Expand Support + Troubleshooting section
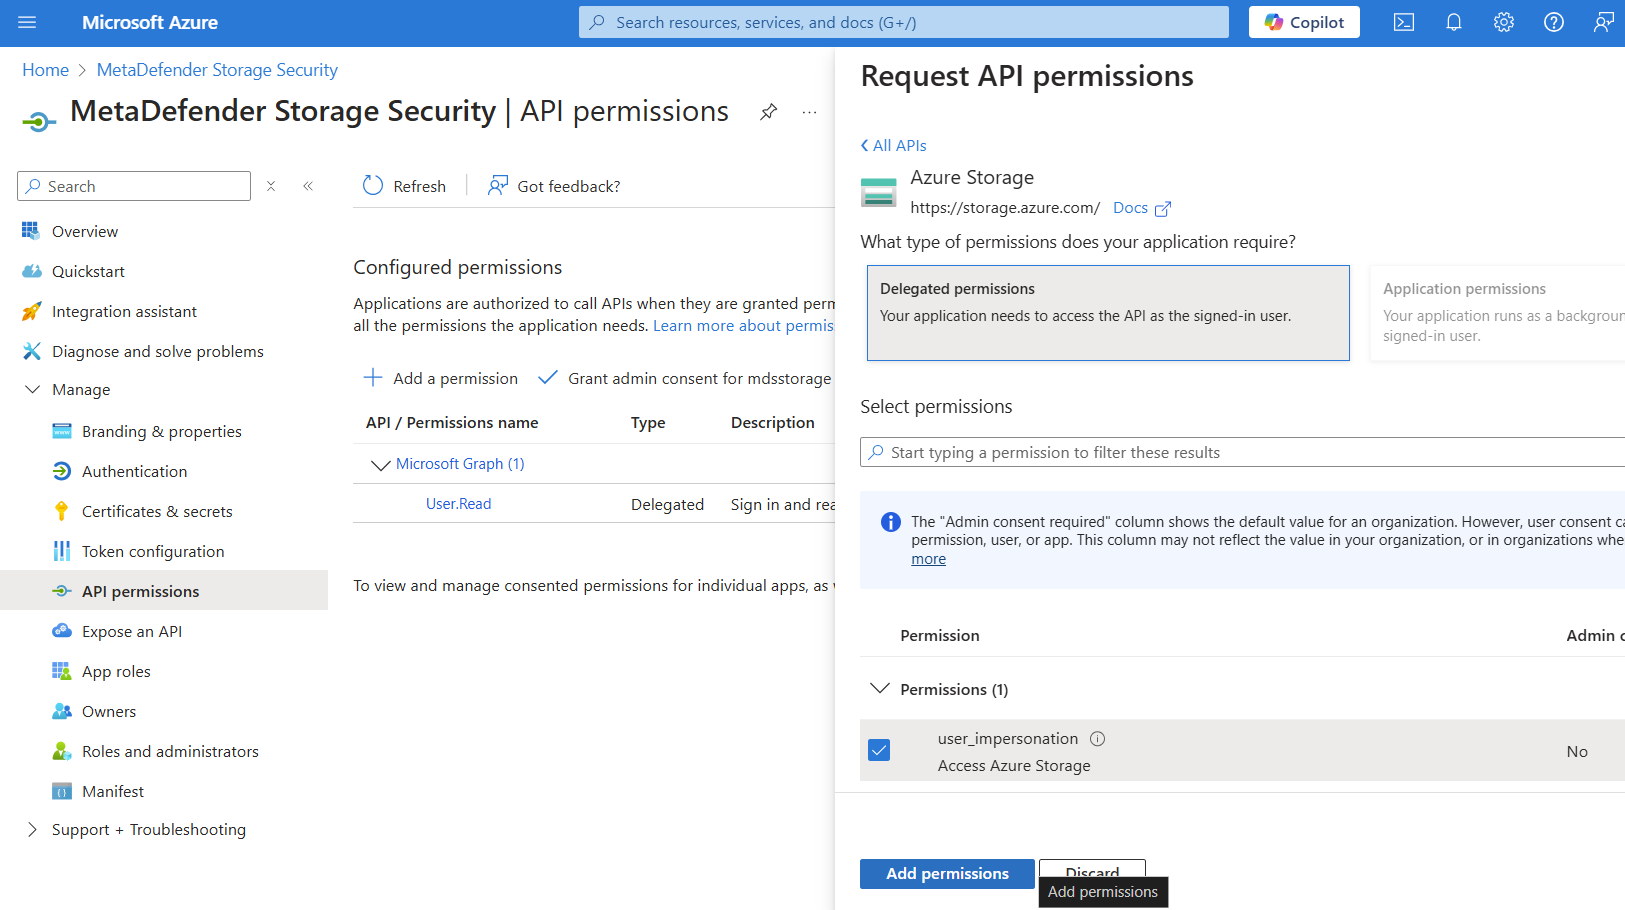1625x910 pixels. coord(32,829)
